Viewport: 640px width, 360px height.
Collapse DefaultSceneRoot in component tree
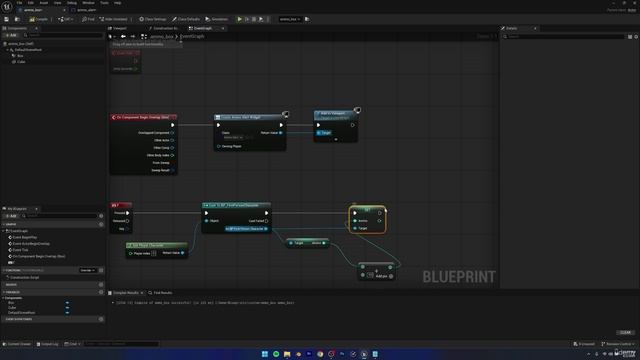[7, 50]
